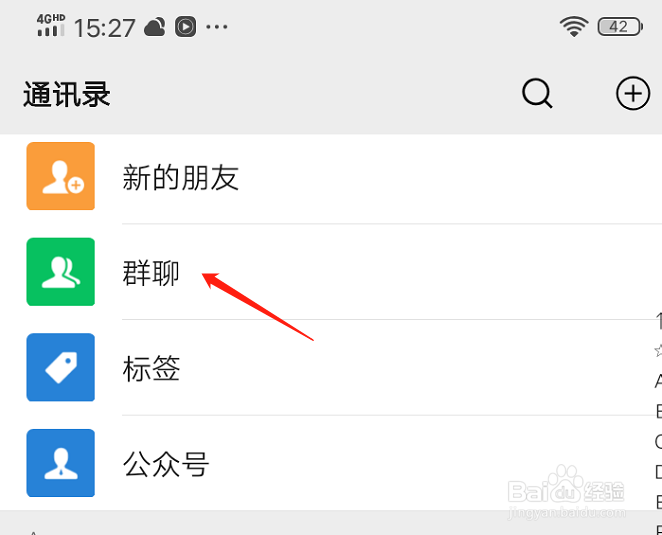Open 新的朋友 list entry

tap(331, 176)
